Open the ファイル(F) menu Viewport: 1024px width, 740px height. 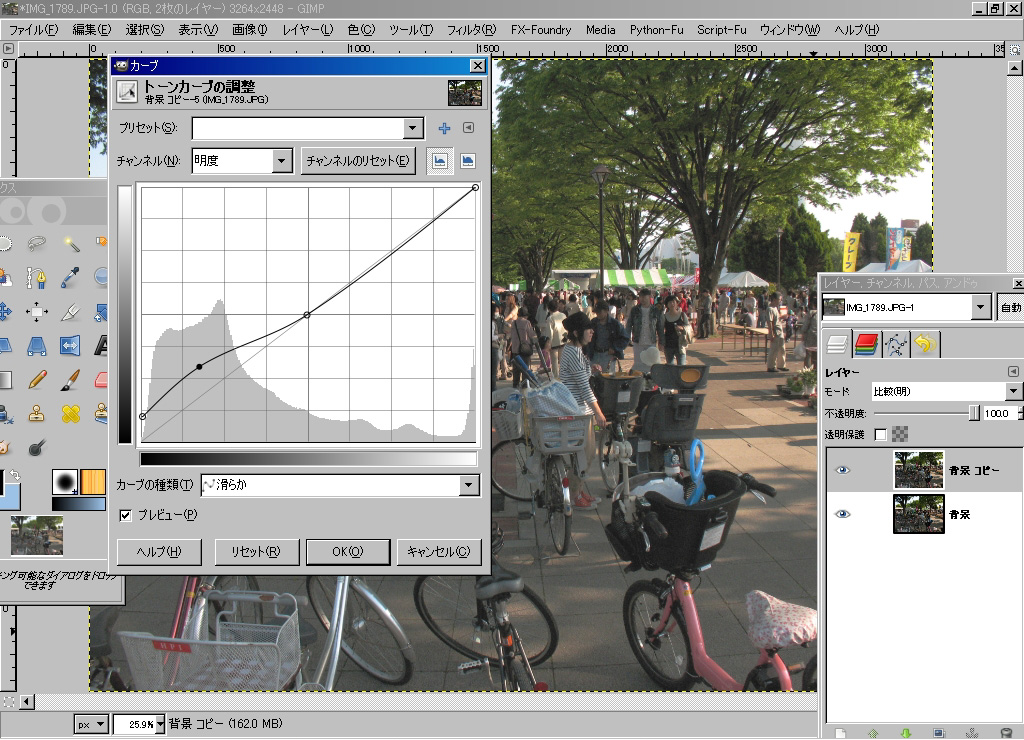(33, 30)
